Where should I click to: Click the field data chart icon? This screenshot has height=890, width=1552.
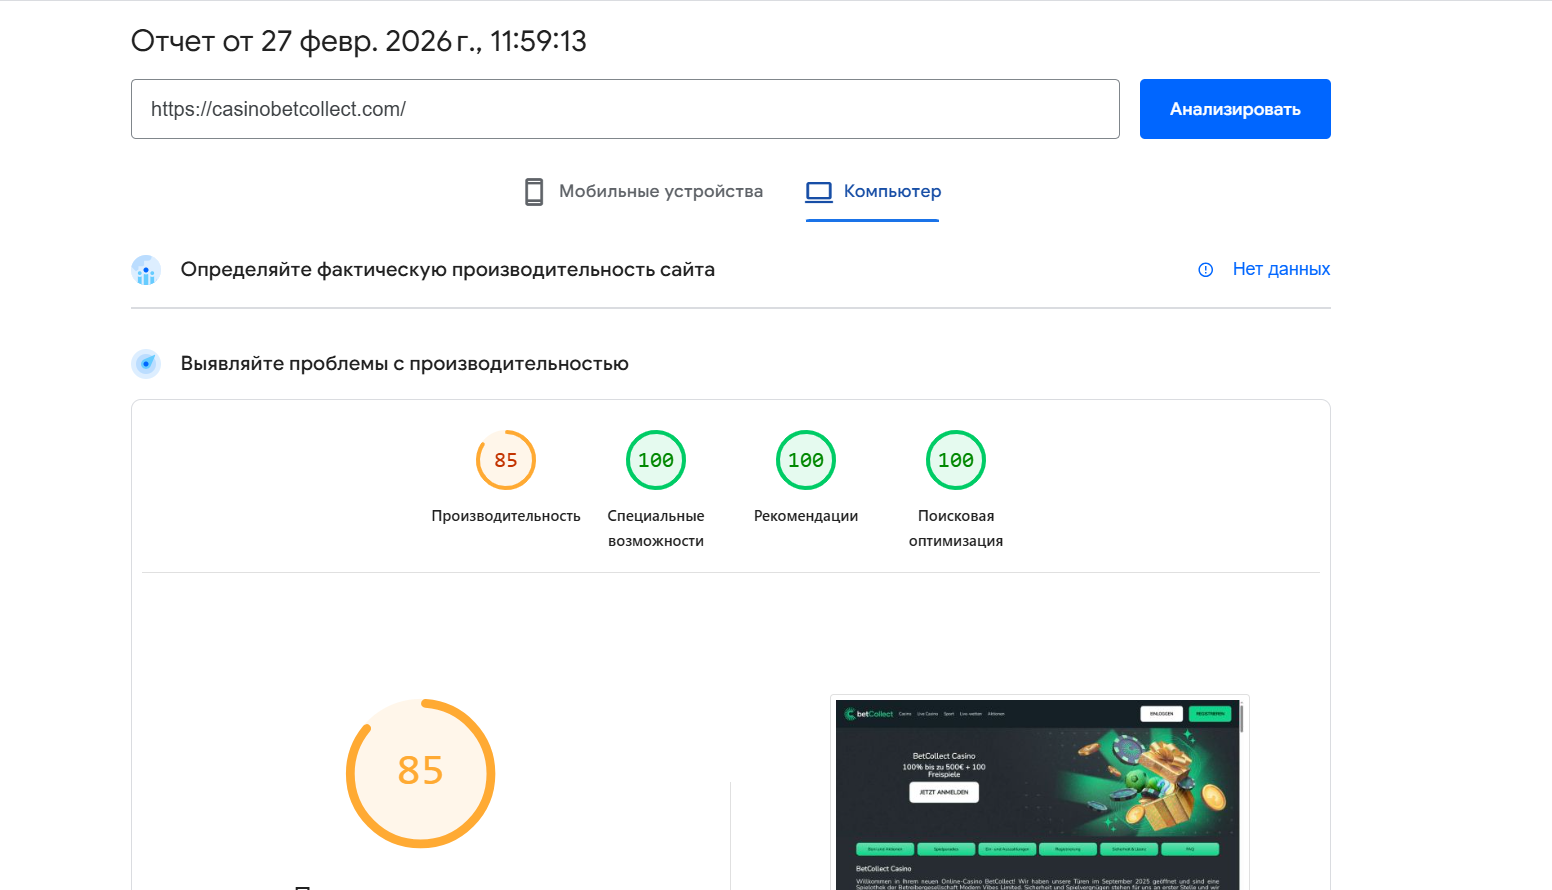146,270
